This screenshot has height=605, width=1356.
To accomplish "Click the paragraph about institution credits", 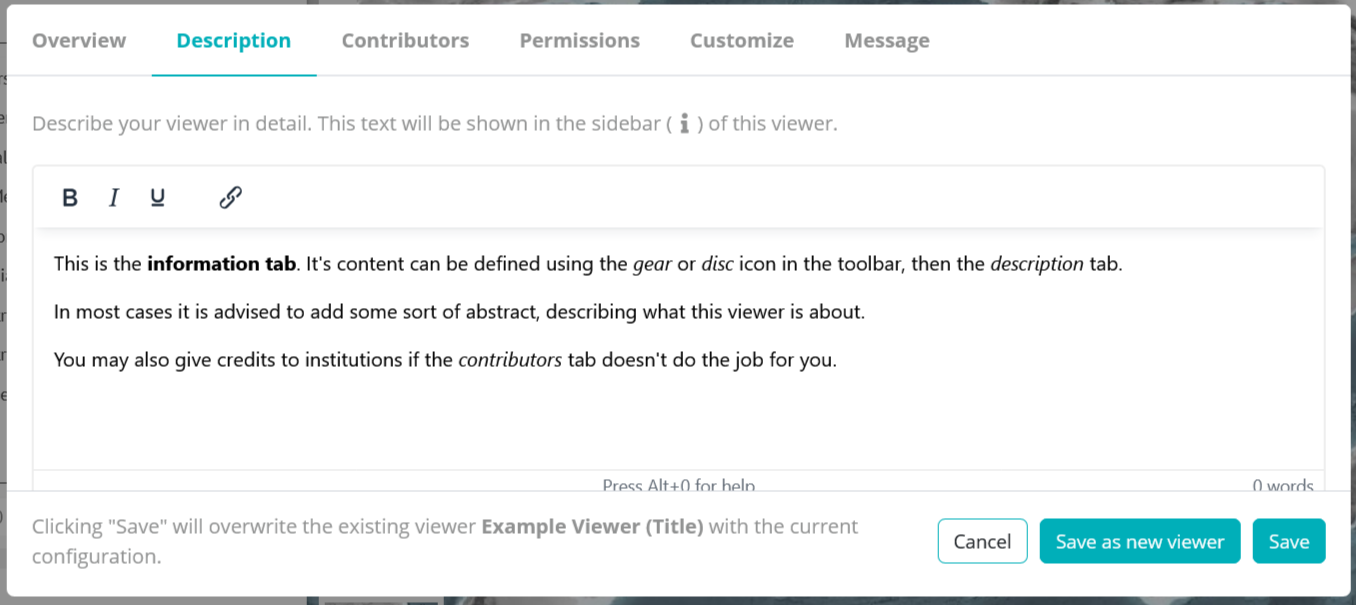I will (445, 360).
